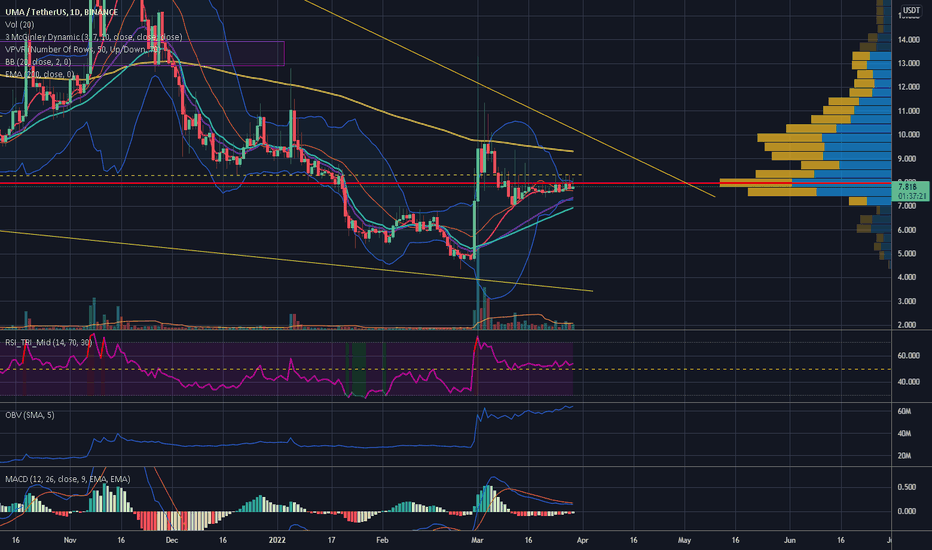Click the Feb label on time axis
The image size is (932, 550).
tap(382, 540)
